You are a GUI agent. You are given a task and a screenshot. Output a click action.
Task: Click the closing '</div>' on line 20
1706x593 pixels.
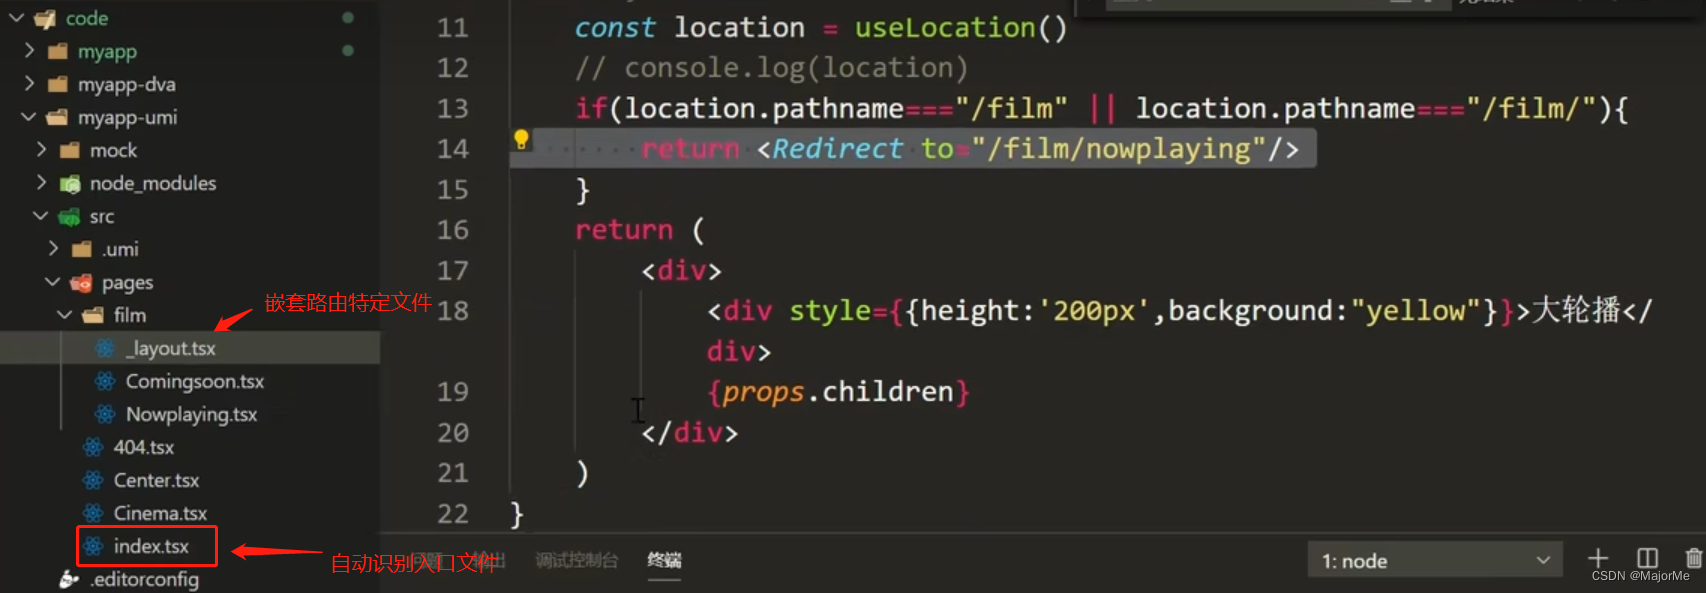(690, 433)
